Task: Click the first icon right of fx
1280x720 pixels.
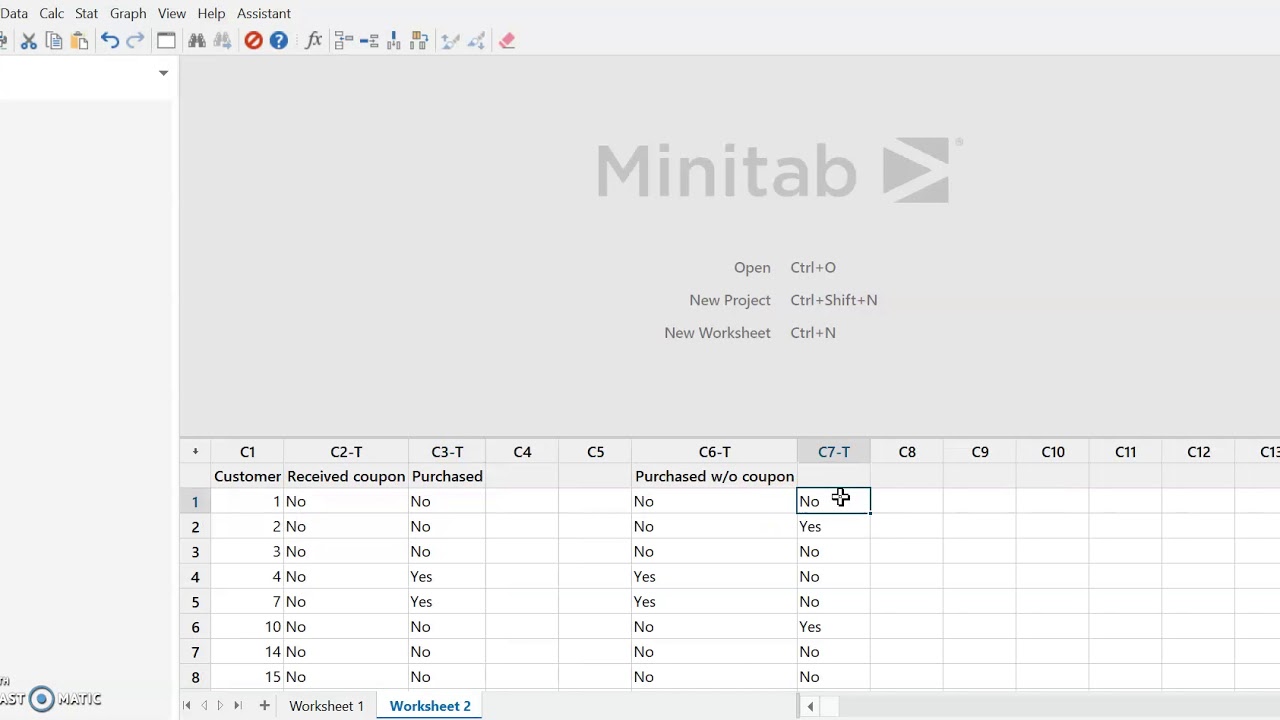Action: click(344, 41)
